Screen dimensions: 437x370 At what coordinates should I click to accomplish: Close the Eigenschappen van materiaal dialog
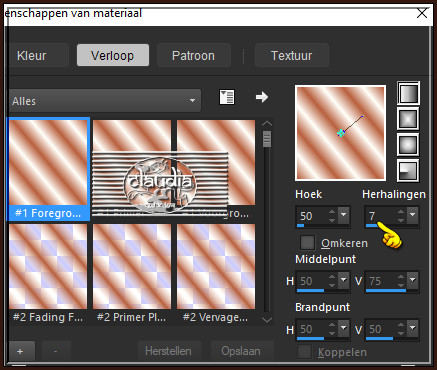pyautogui.click(x=422, y=13)
